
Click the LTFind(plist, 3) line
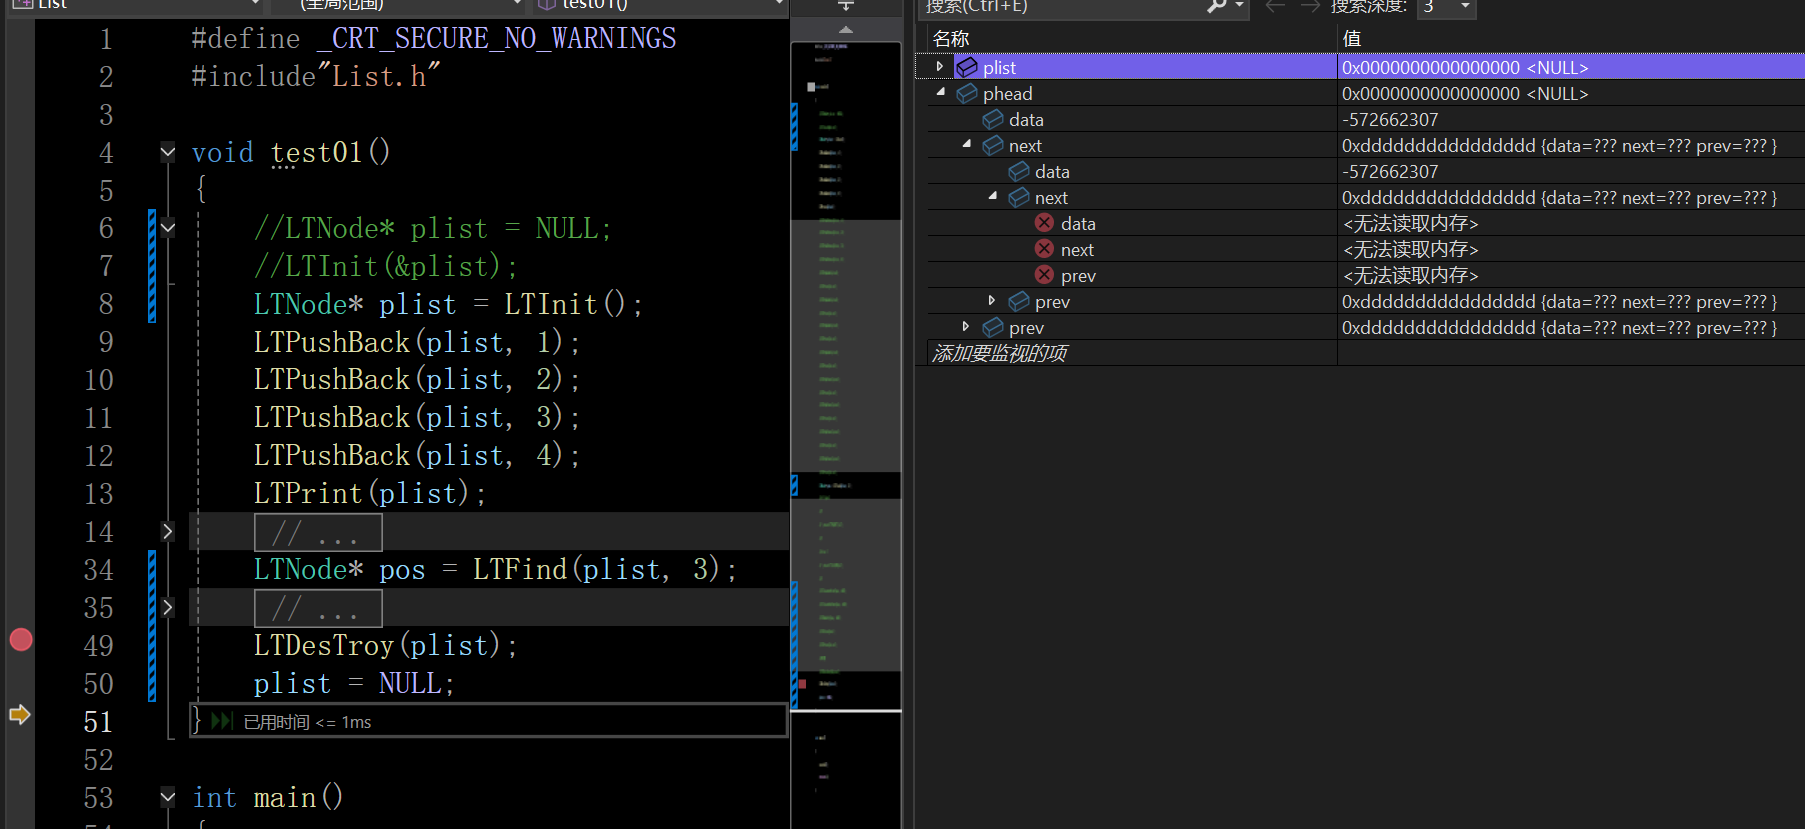[495, 569]
